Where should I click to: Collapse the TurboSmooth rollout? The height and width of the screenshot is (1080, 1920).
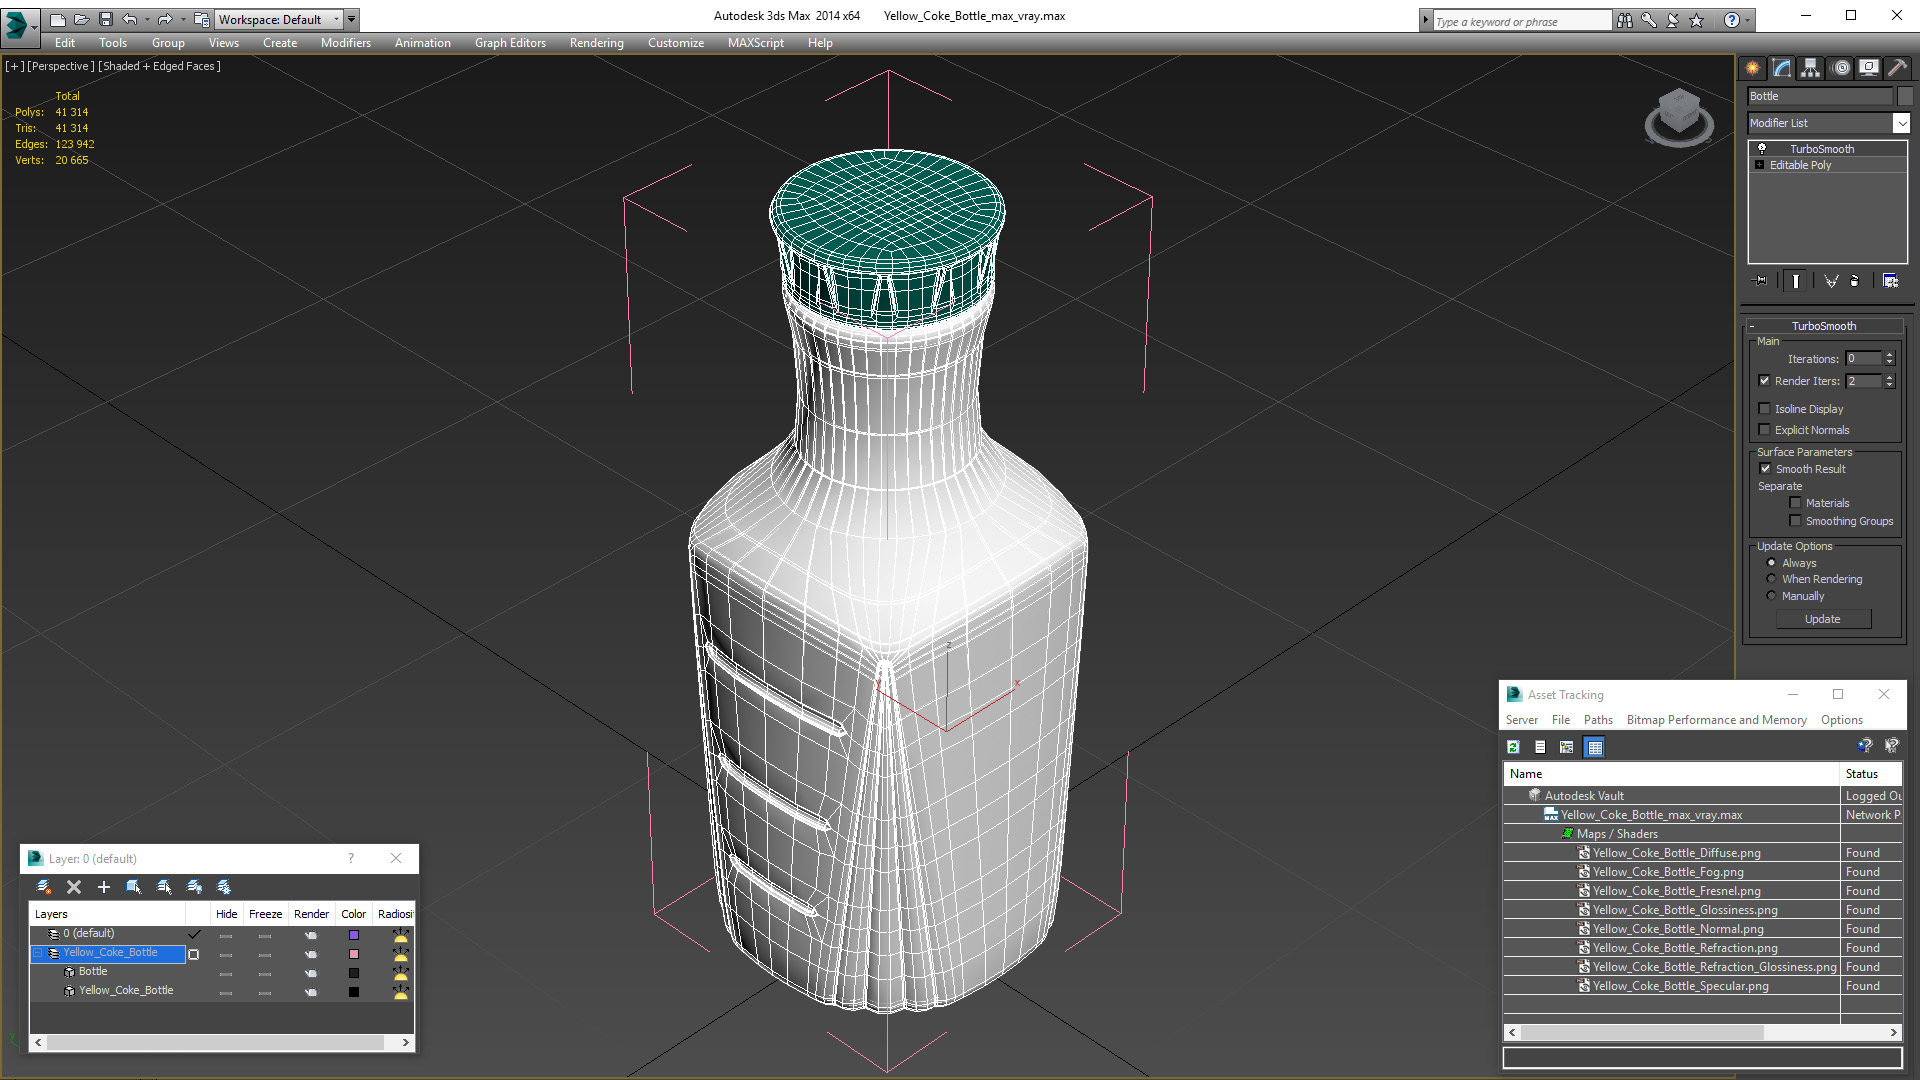(1824, 326)
